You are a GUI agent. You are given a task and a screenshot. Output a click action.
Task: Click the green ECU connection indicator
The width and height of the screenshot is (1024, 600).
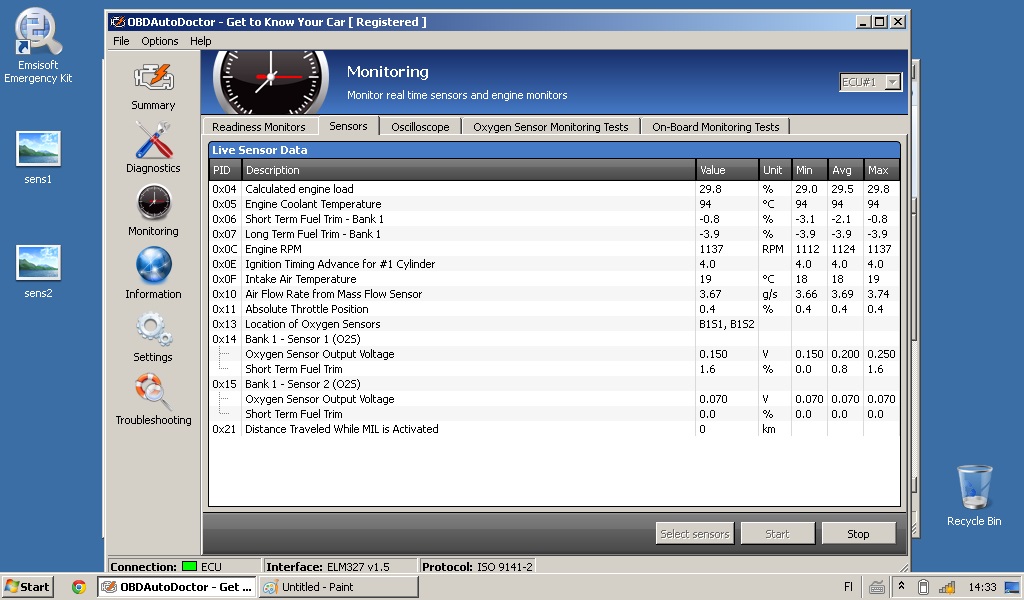189,567
